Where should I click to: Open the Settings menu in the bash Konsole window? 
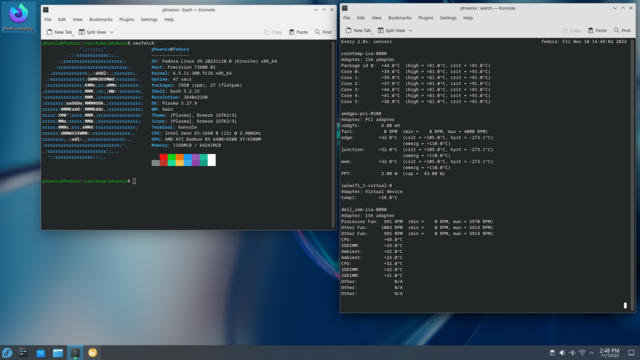[x=149, y=19]
